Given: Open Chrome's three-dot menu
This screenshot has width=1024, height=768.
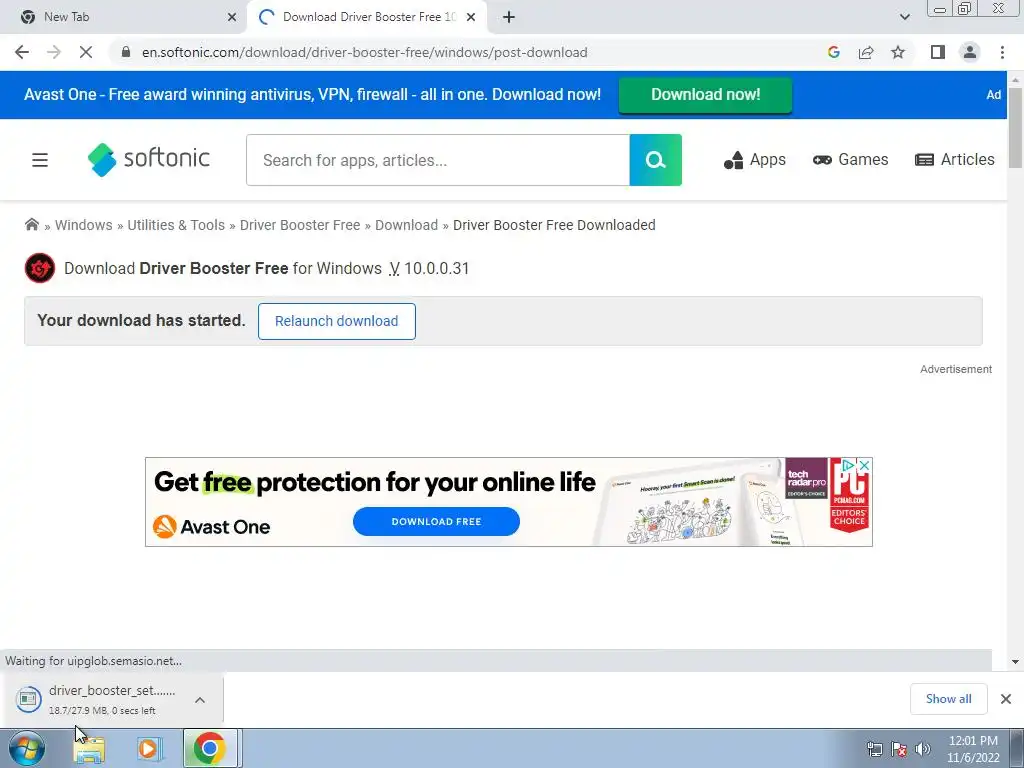Looking at the screenshot, I should pyautogui.click(x=1002, y=52).
